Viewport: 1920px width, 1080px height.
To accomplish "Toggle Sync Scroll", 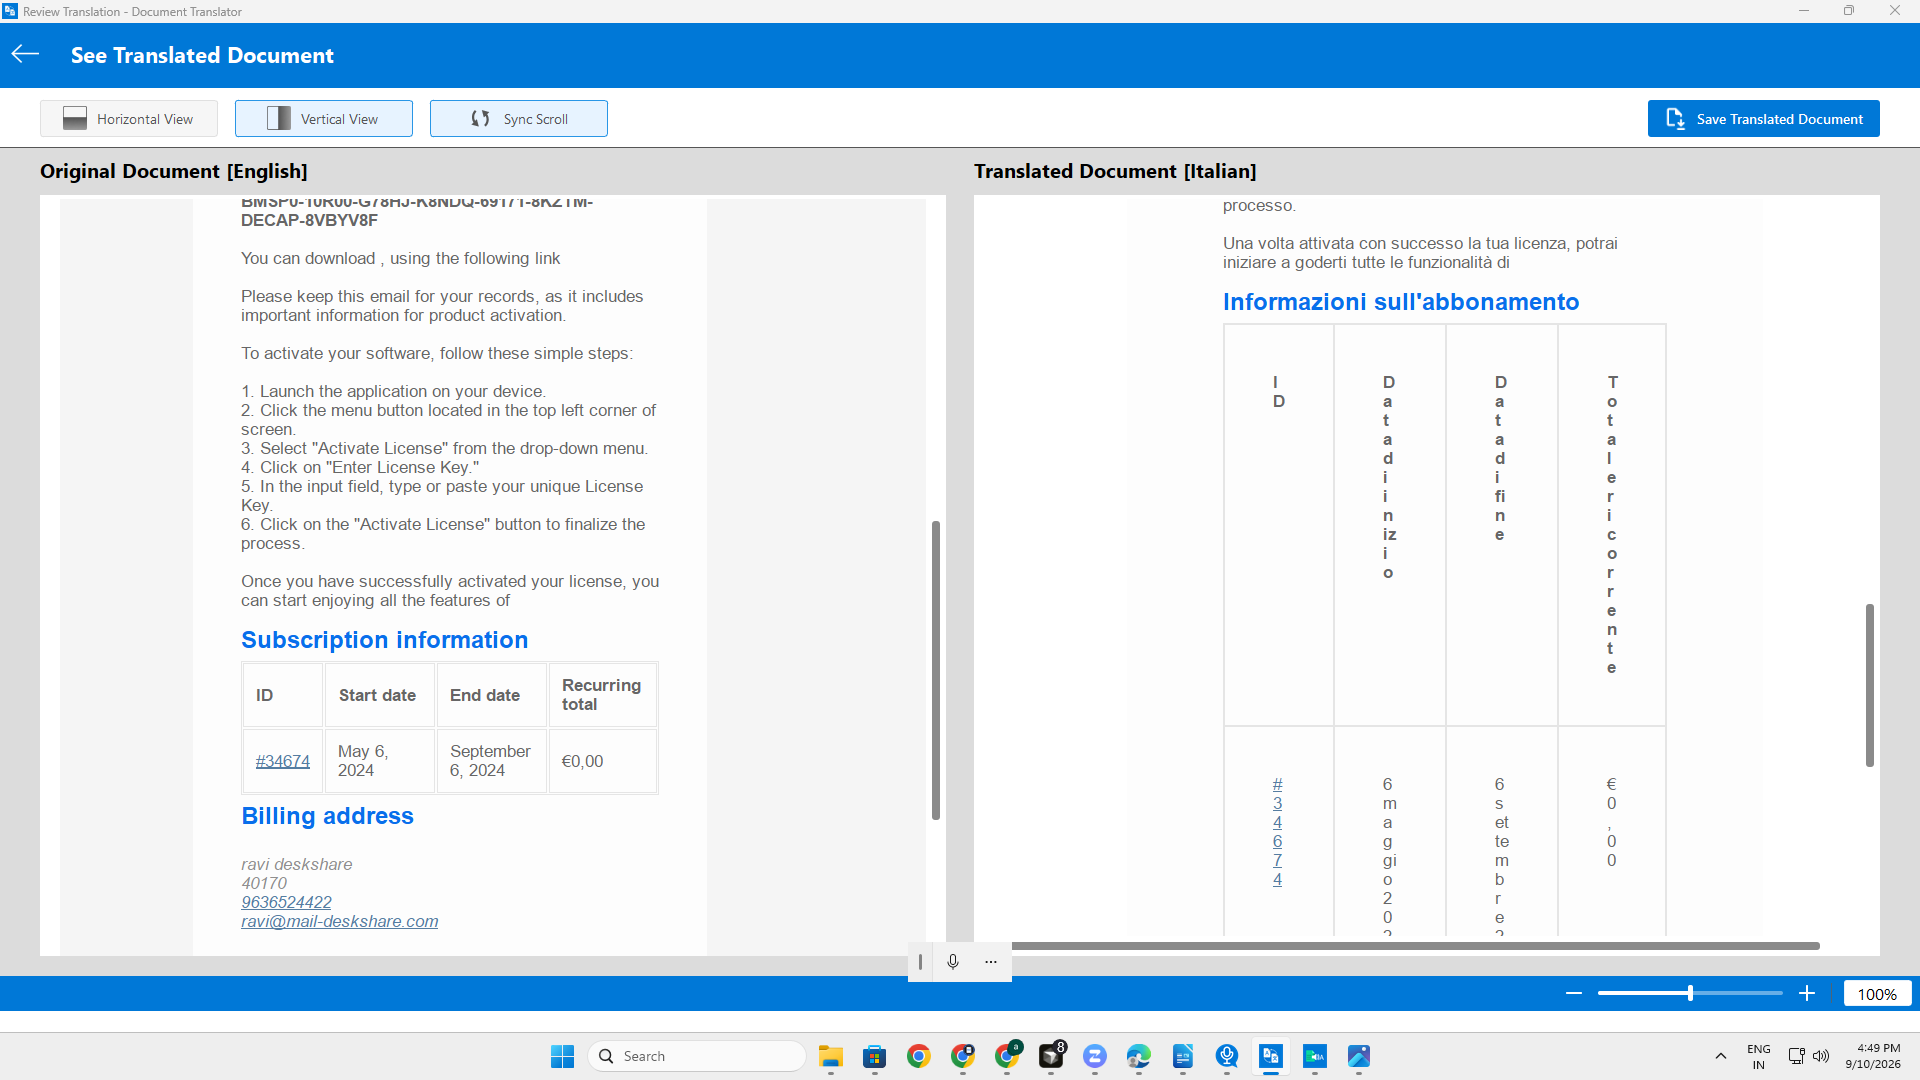I will tap(519, 118).
